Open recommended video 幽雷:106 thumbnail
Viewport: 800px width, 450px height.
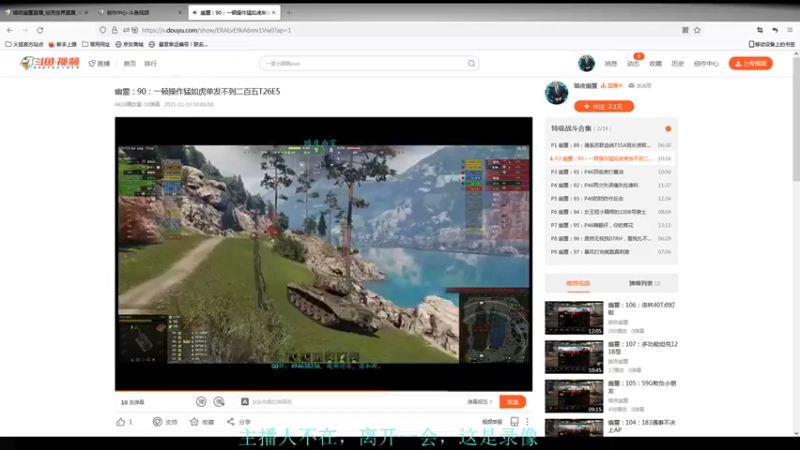coord(574,317)
